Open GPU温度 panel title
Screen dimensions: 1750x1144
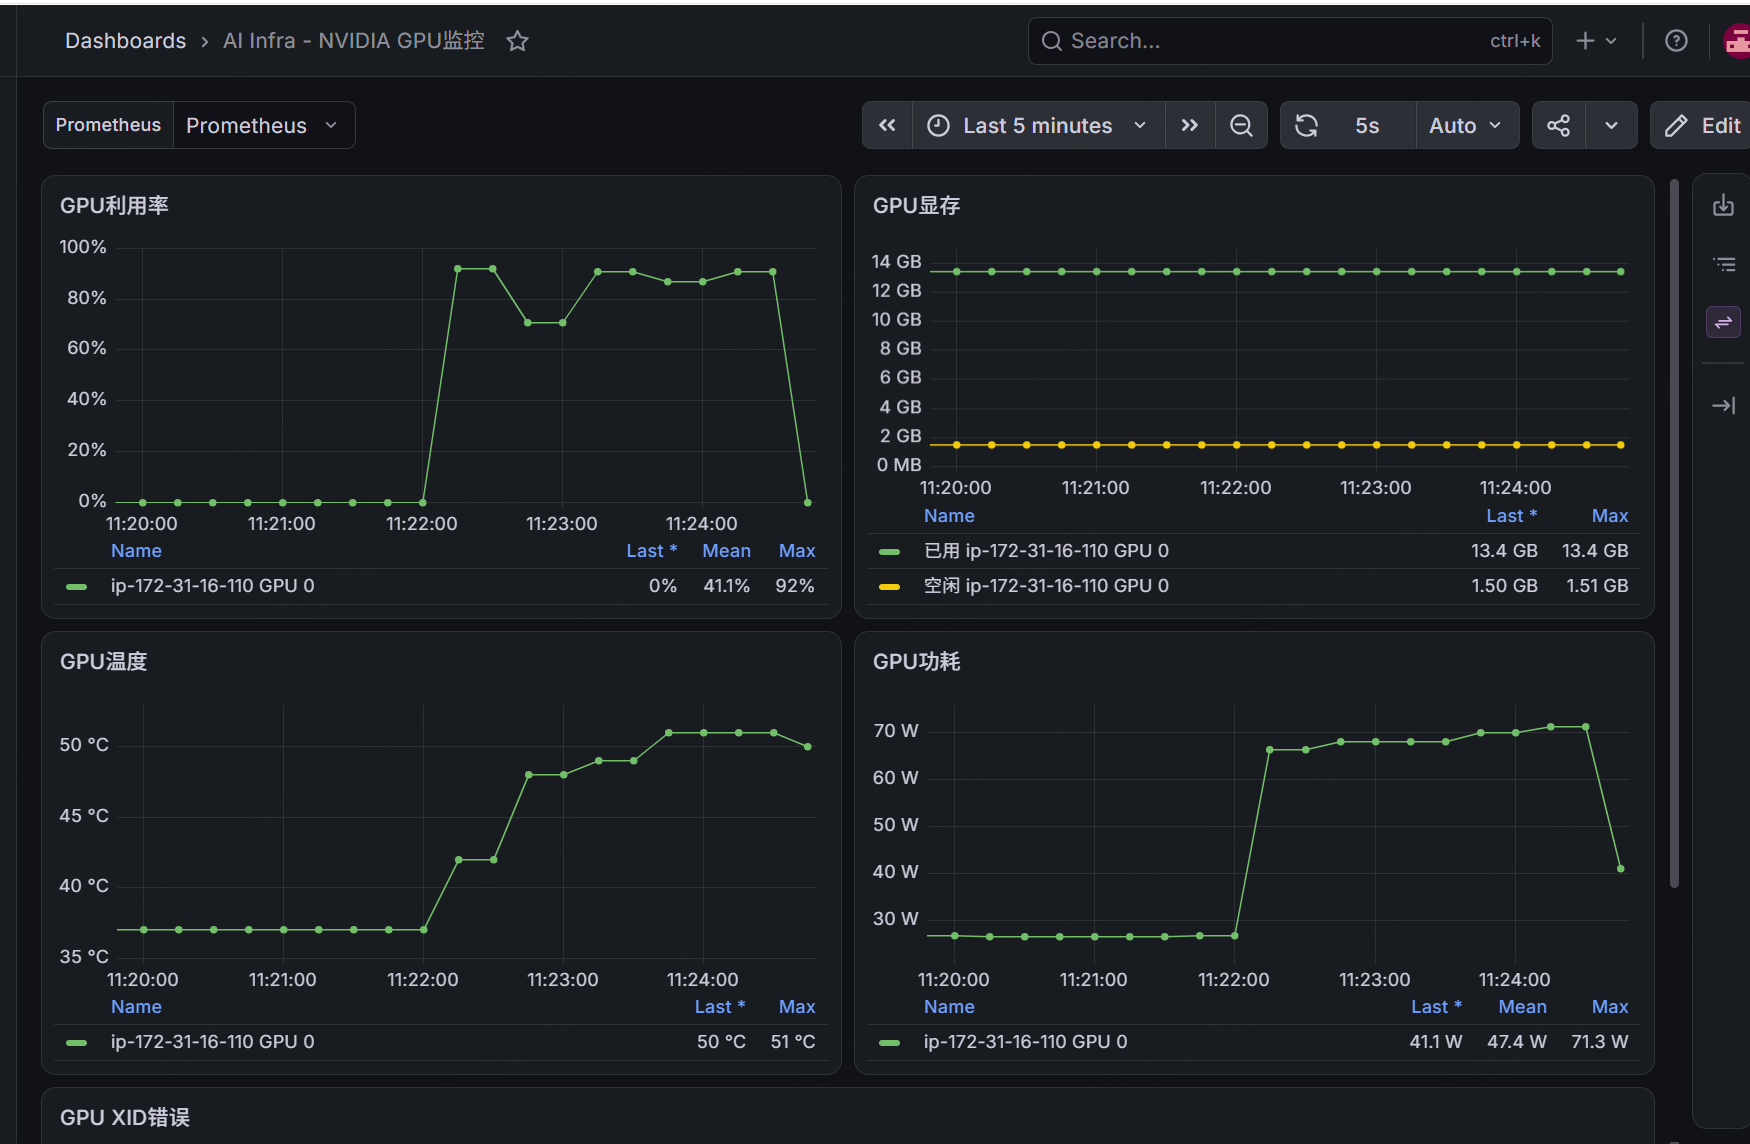click(x=103, y=662)
